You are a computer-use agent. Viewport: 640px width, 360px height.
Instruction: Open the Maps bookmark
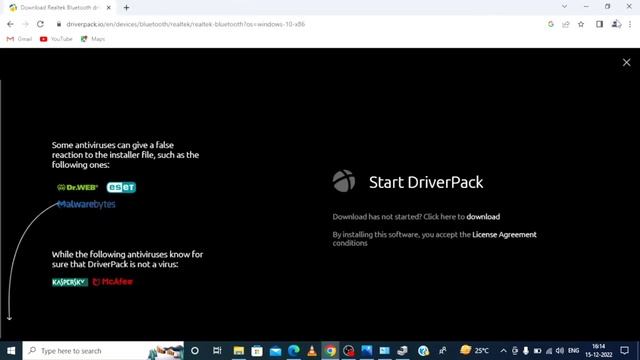coord(93,39)
